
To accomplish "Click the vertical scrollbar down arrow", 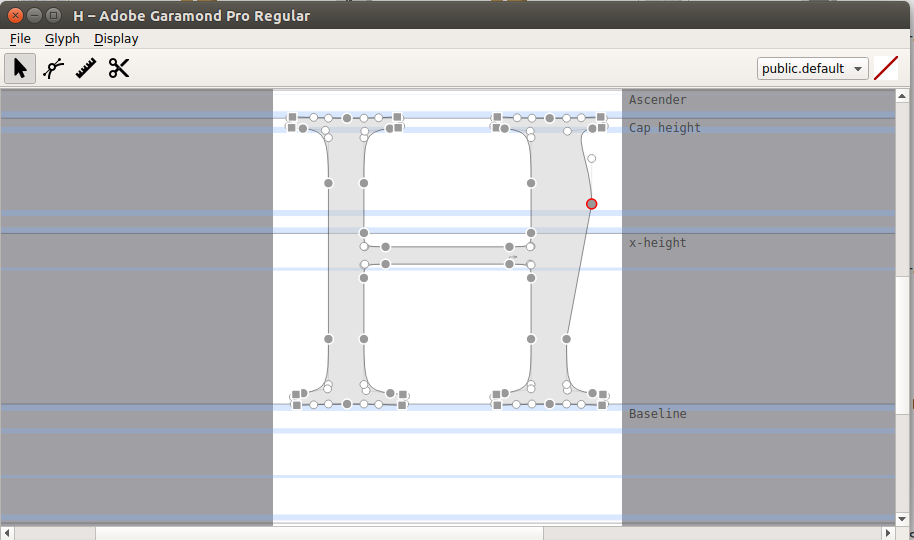I will (902, 519).
